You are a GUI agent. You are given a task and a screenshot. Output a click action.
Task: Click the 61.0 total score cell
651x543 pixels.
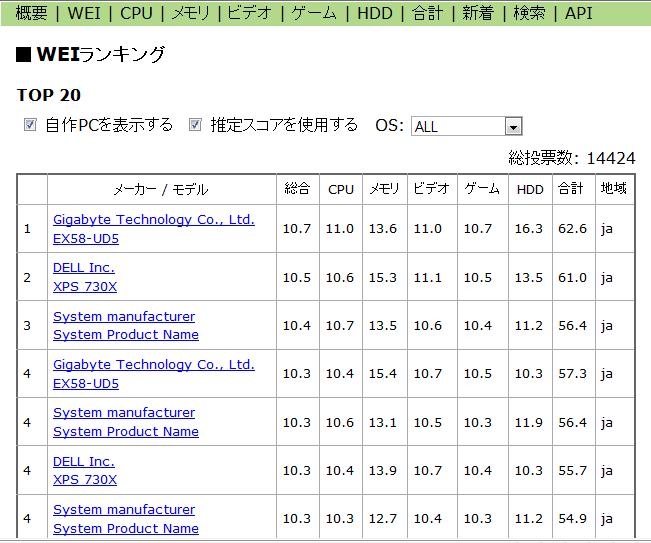click(x=573, y=277)
